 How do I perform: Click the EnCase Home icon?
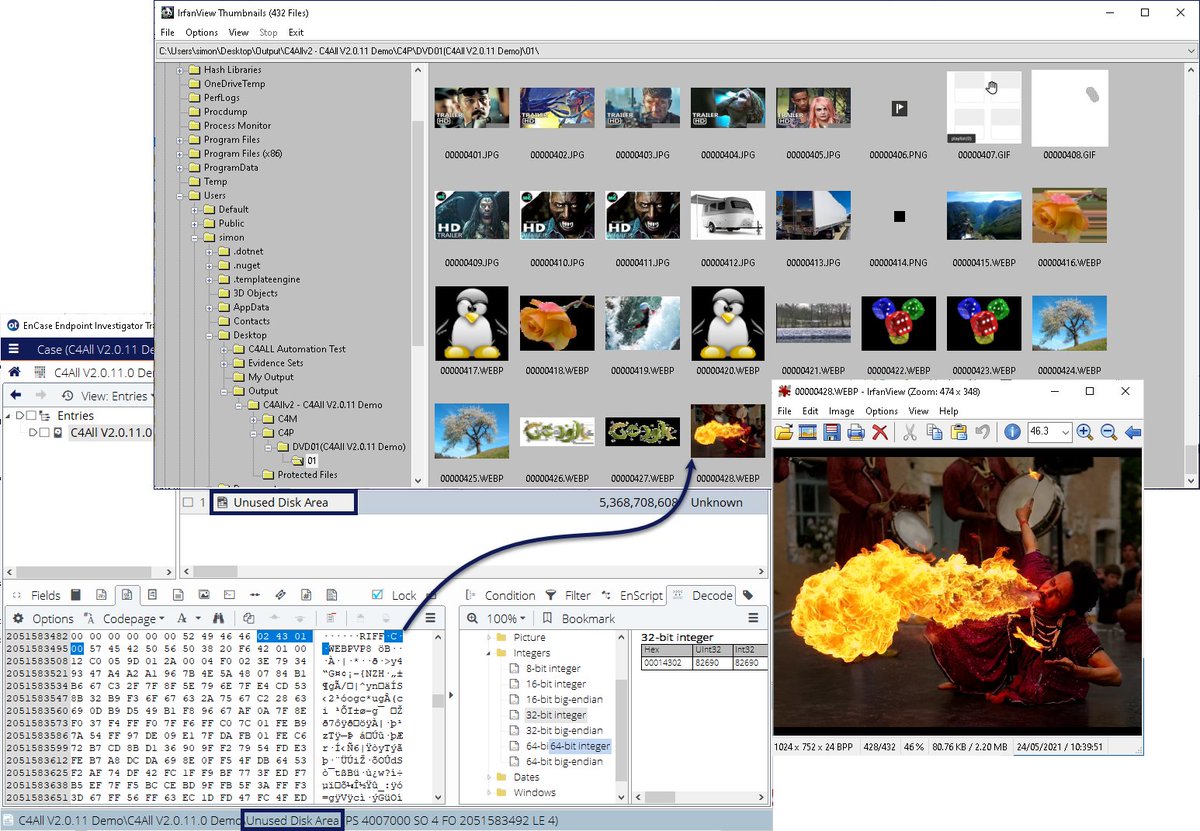tap(14, 372)
